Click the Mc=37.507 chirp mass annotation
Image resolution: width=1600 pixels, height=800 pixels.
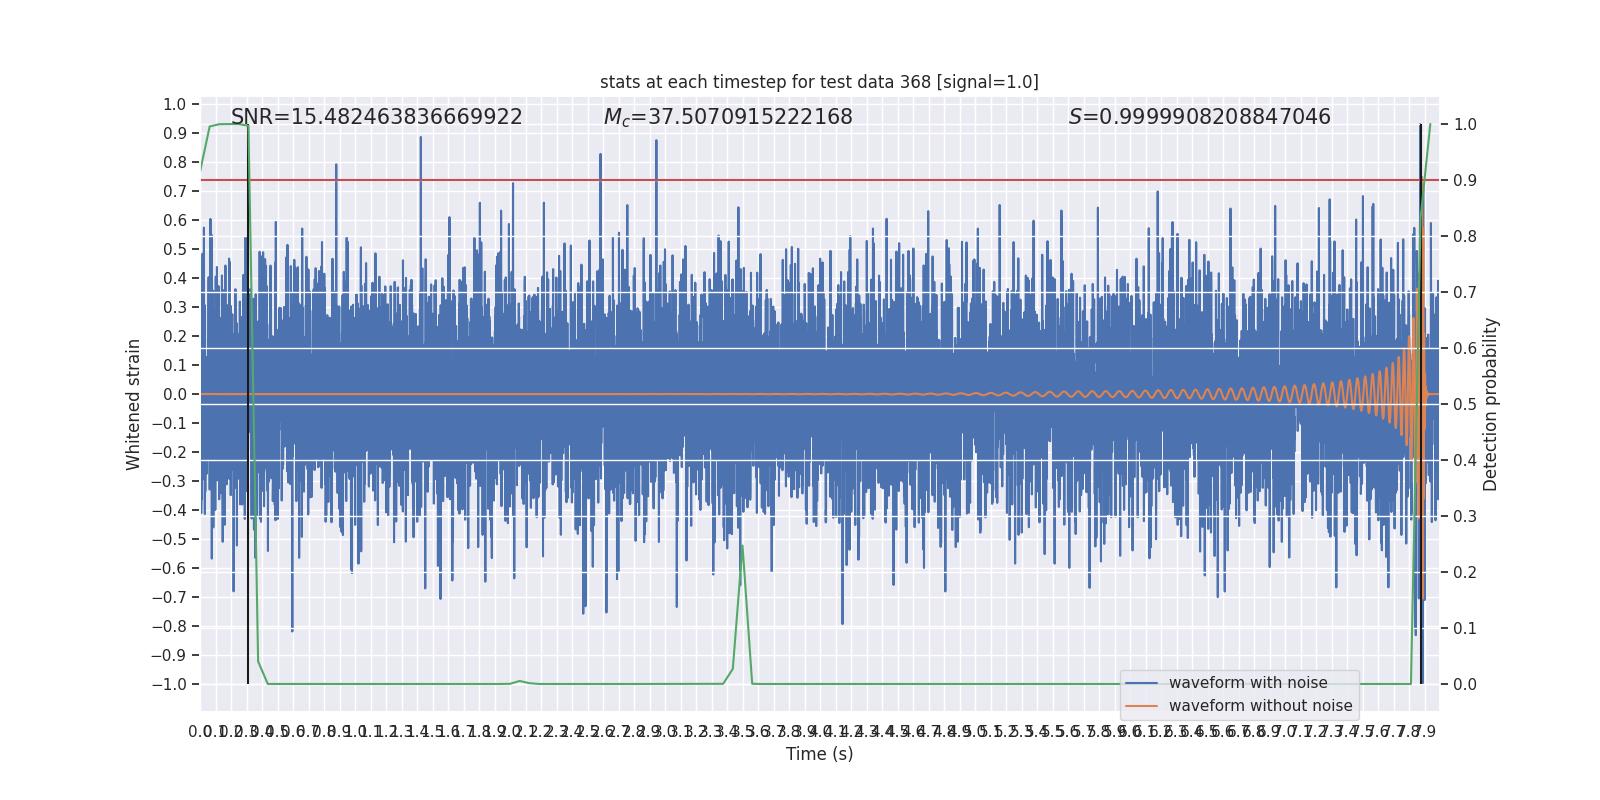(x=728, y=117)
